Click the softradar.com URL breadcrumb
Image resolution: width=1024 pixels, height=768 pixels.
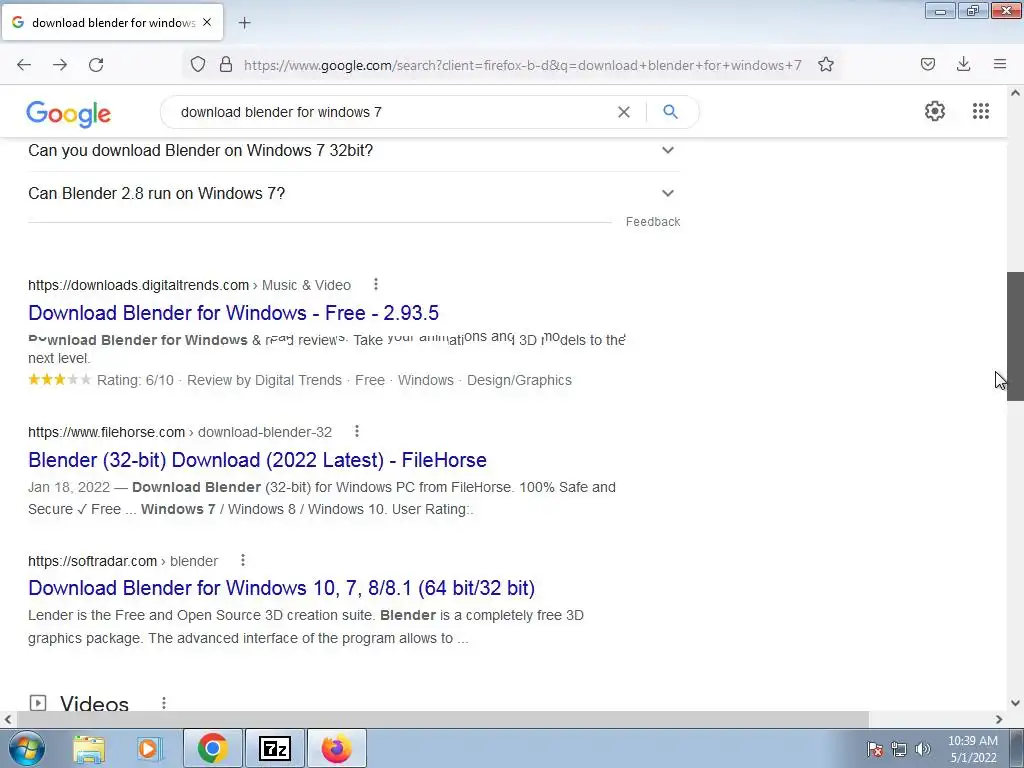123,561
